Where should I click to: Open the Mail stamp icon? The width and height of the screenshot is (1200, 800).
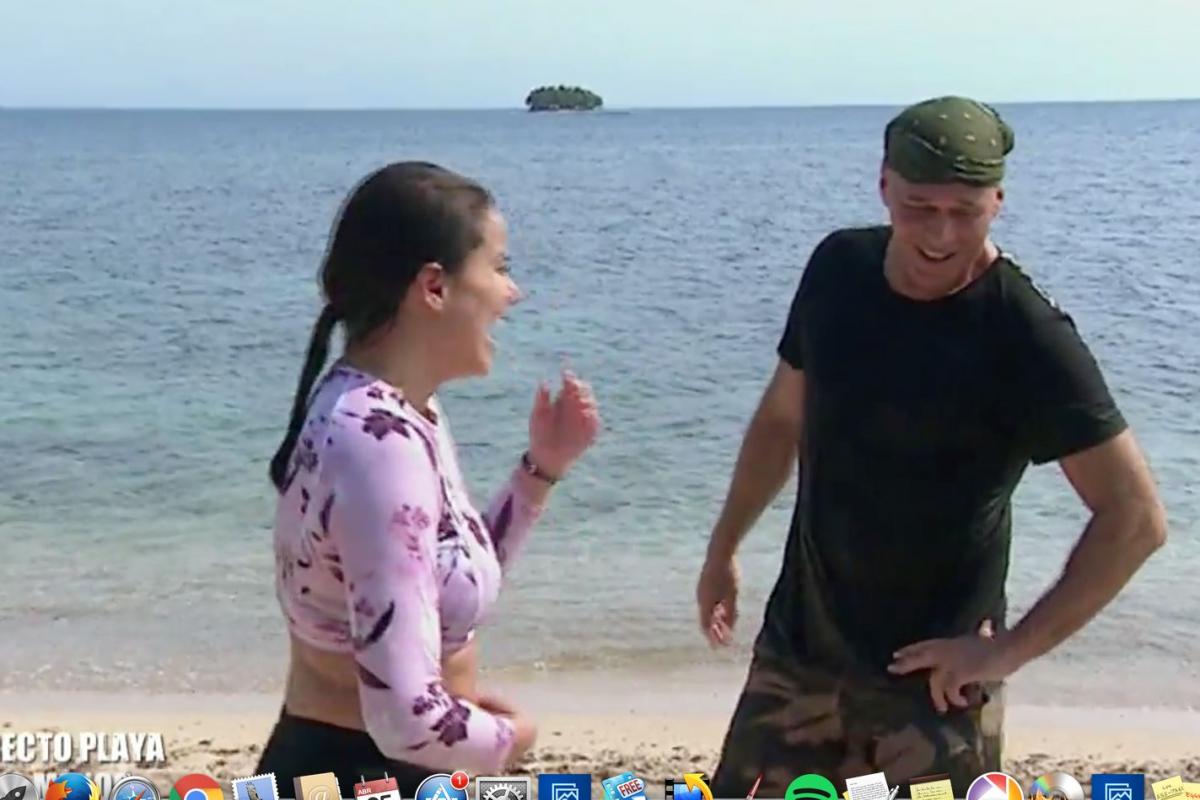tap(255, 790)
